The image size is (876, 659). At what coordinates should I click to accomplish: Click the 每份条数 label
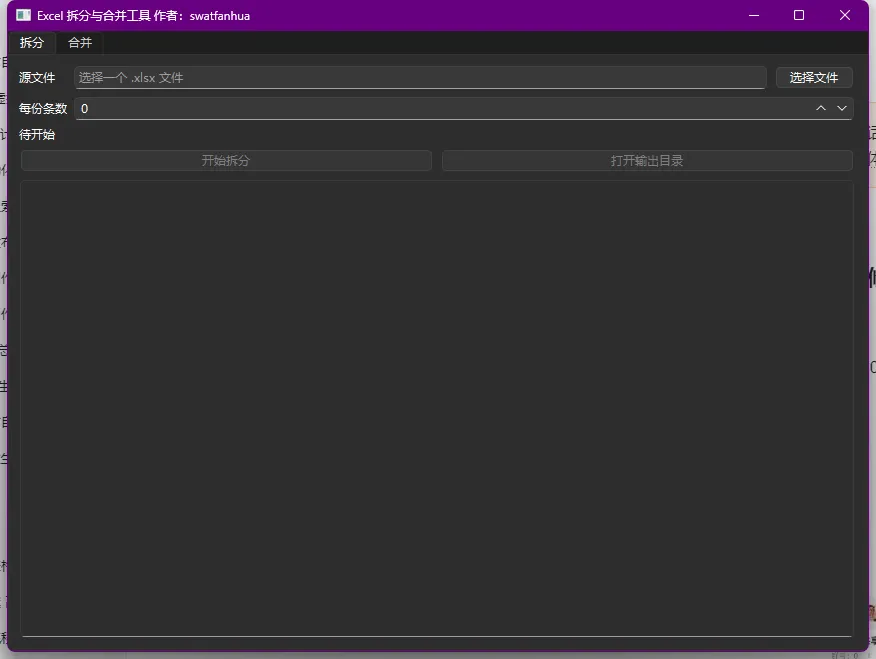pos(43,109)
